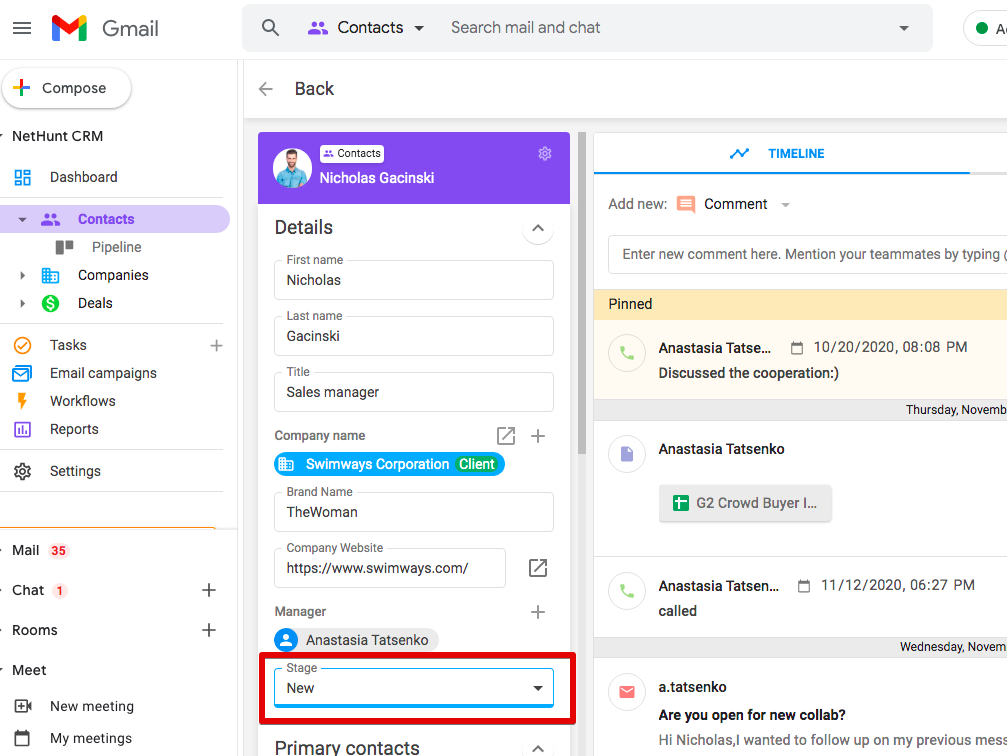Click the Gmail logo
The width and height of the screenshot is (1007, 756).
click(x=105, y=28)
